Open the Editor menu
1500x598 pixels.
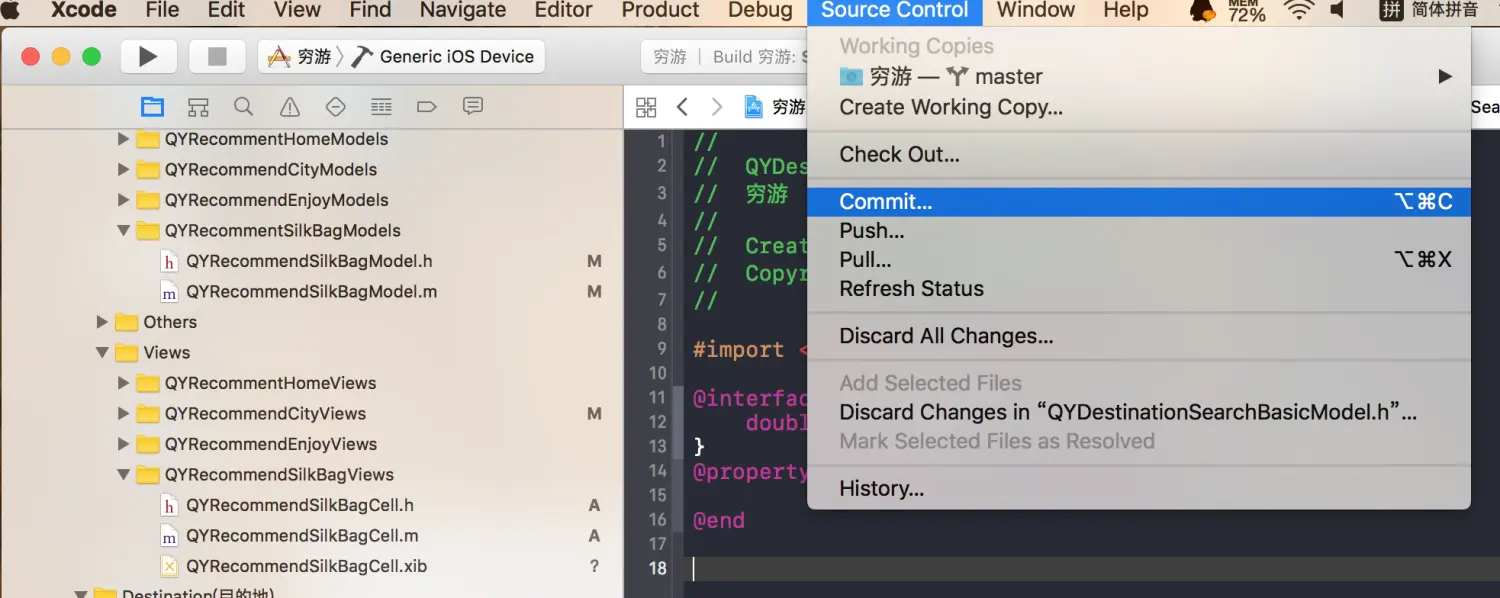(564, 10)
